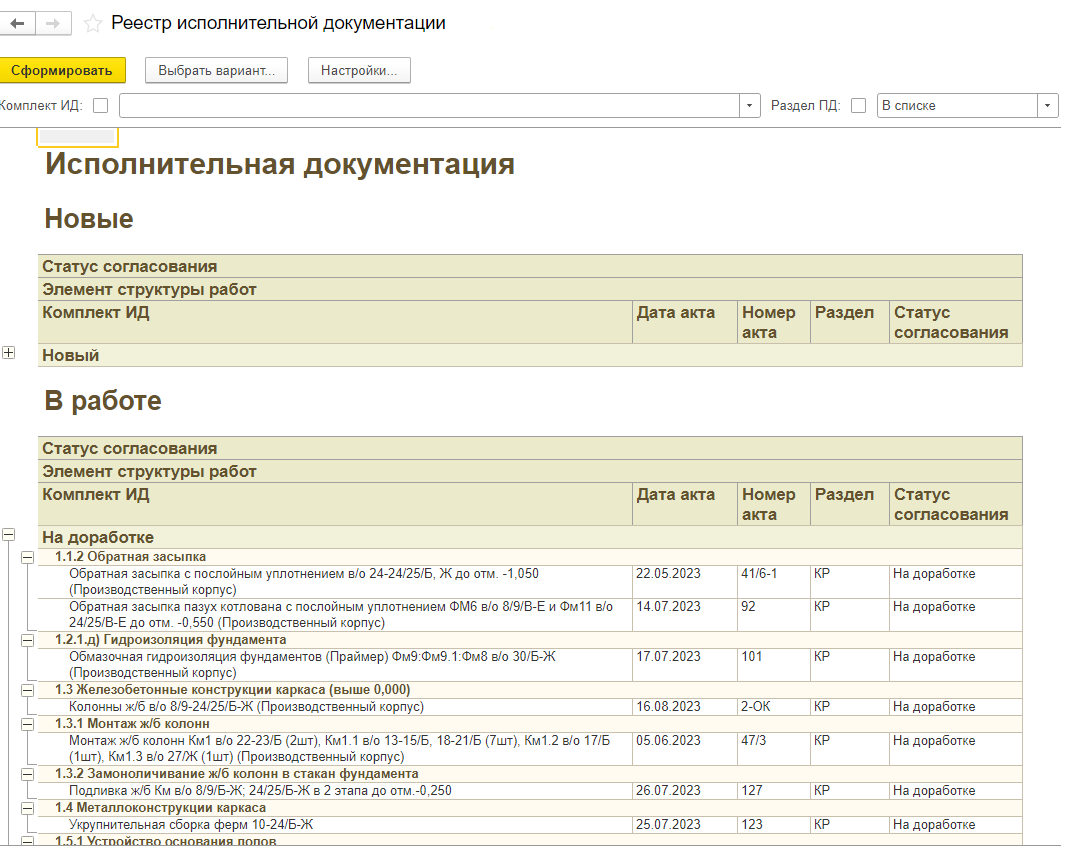This screenshot has height=861, width=1091.
Task: Open the 'В списке' comparison dropdown
Action: tap(1047, 106)
